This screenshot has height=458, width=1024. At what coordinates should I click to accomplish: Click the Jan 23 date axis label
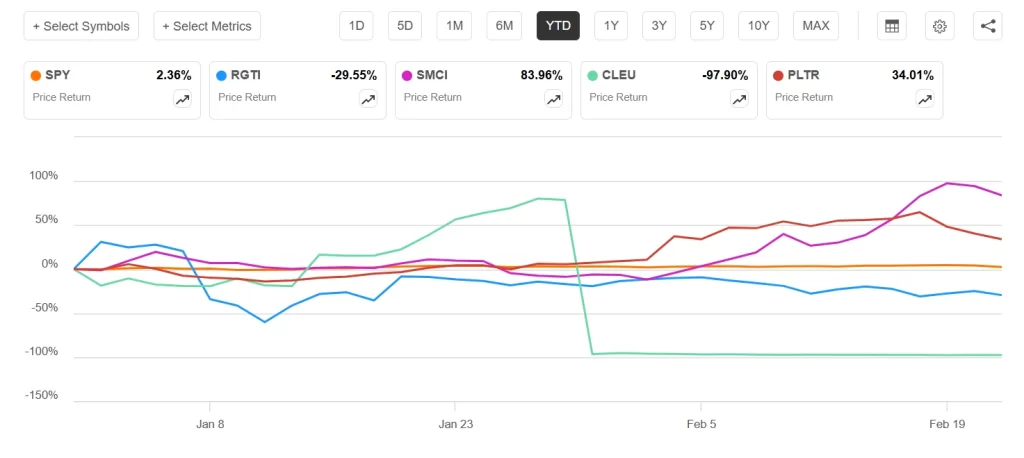[455, 424]
